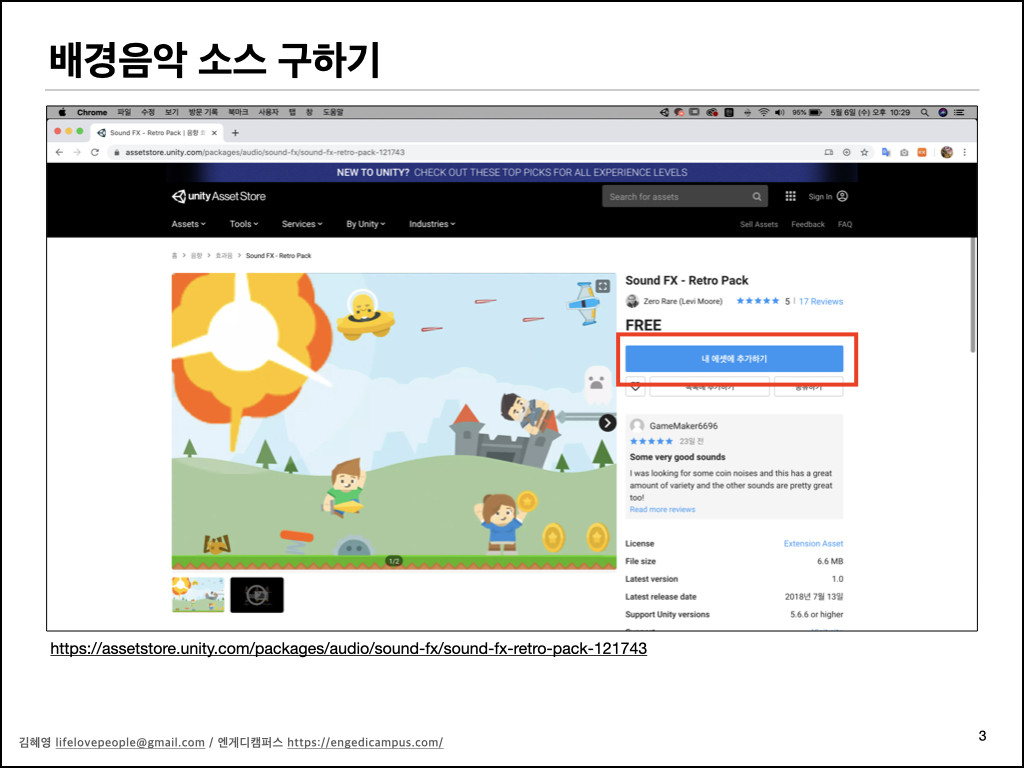
Task: Click the volume icon in the menu bar
Action: (x=779, y=112)
